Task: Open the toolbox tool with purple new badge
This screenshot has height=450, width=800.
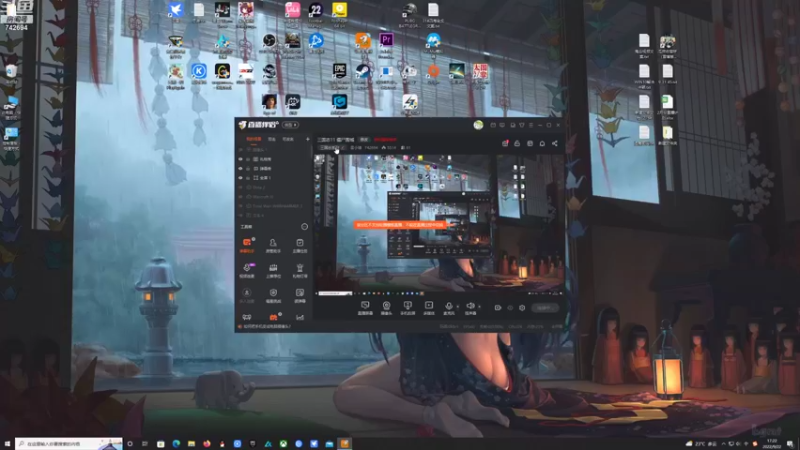Action: [x=247, y=270]
